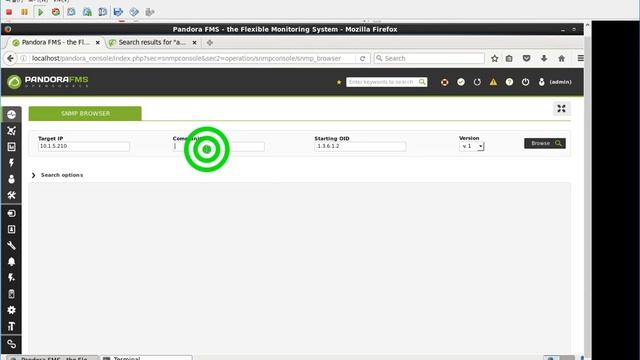Click the (admin) user link
The image size is (640, 360).
[x=560, y=82]
